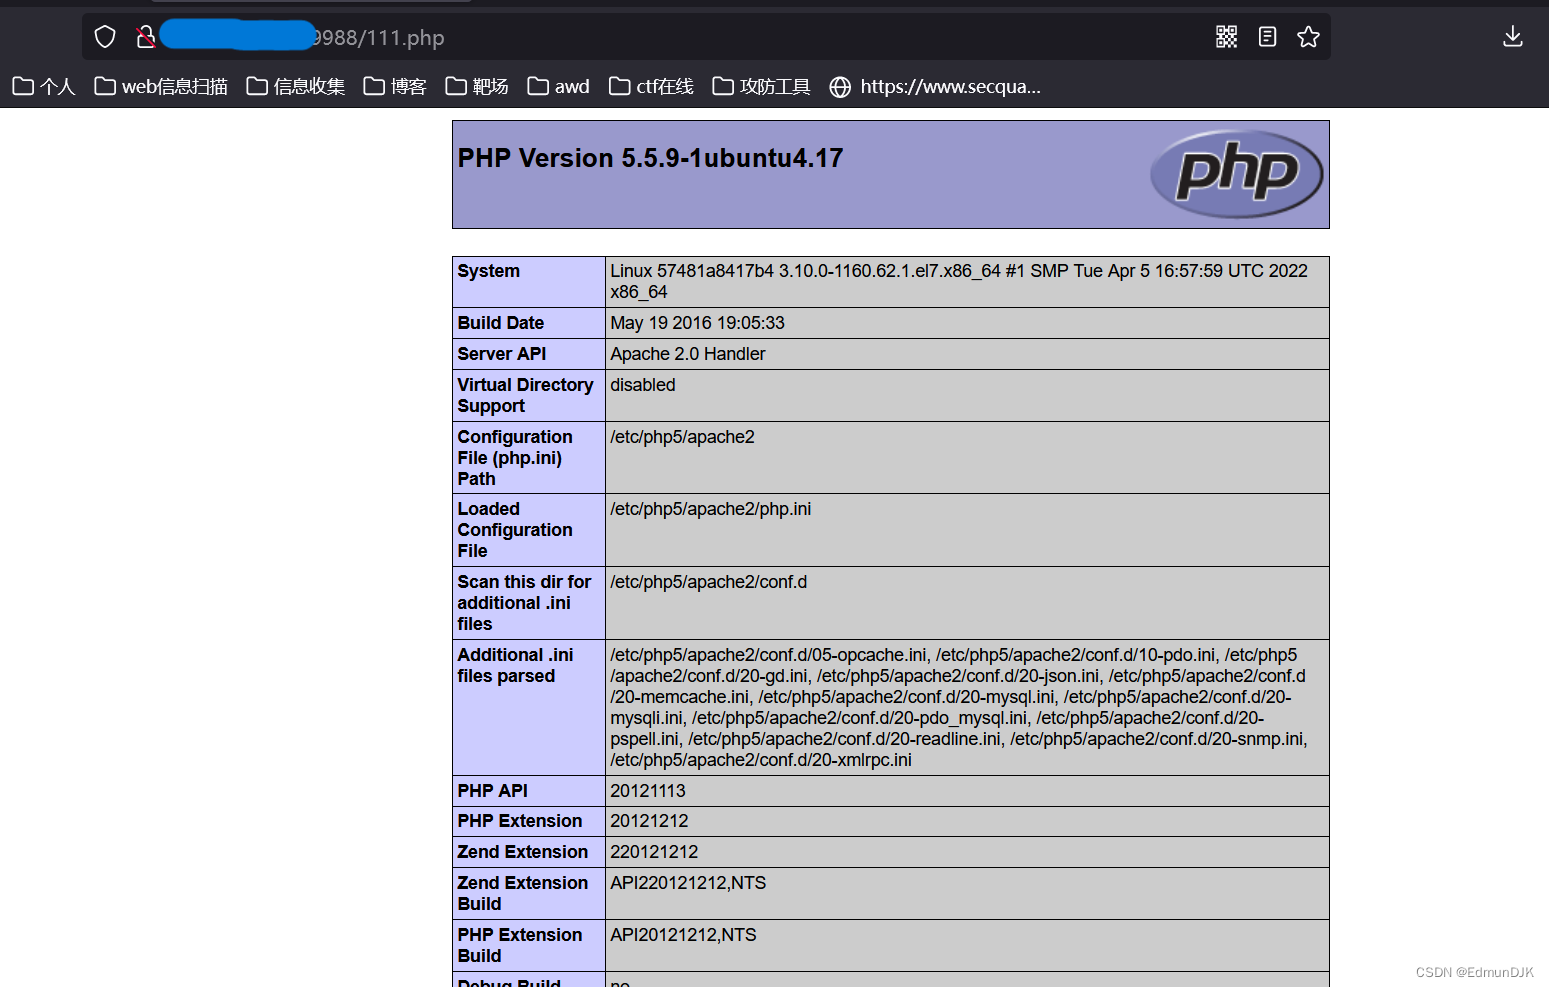Click the PHP API label

click(x=493, y=791)
